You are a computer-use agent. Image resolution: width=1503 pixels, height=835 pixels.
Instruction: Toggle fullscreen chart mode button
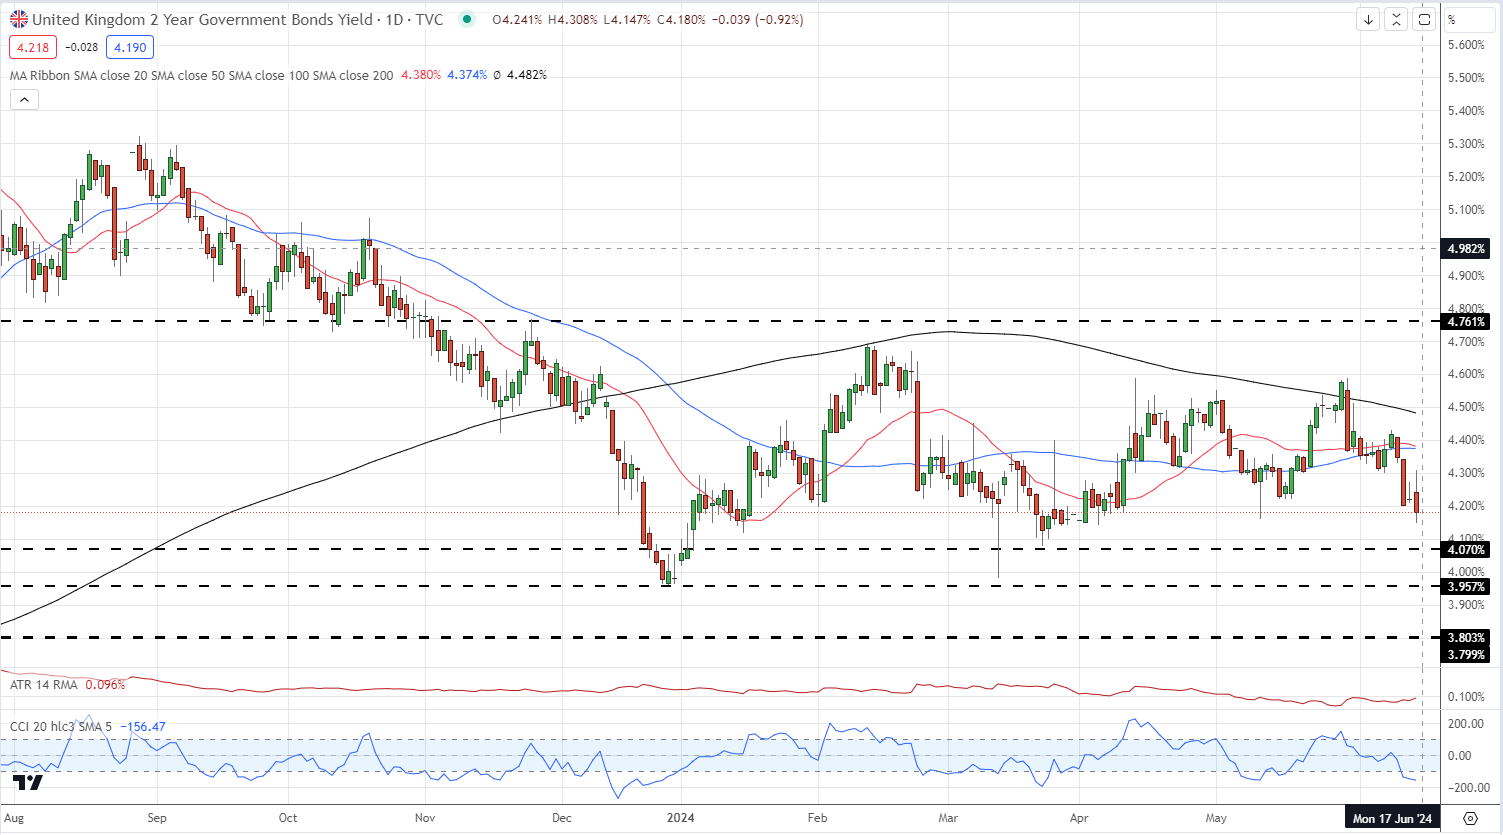click(1424, 19)
